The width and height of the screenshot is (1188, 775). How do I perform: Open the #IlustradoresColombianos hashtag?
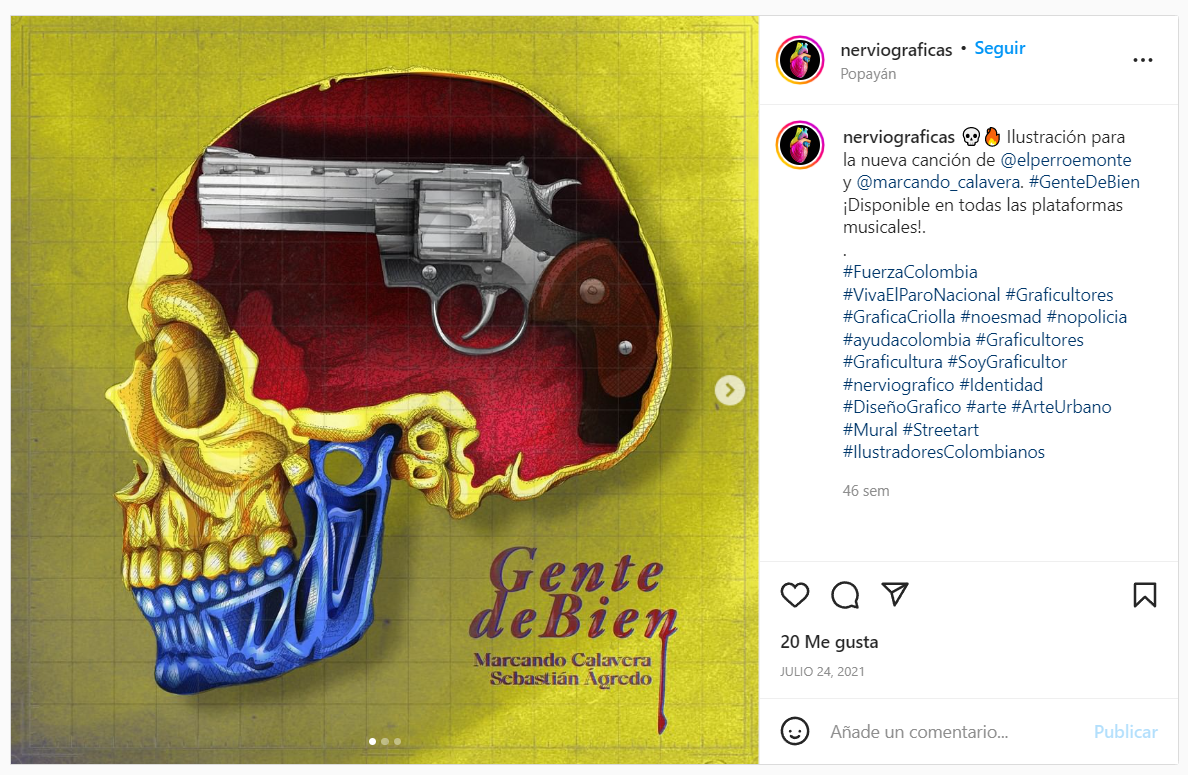pyautogui.click(x=944, y=452)
